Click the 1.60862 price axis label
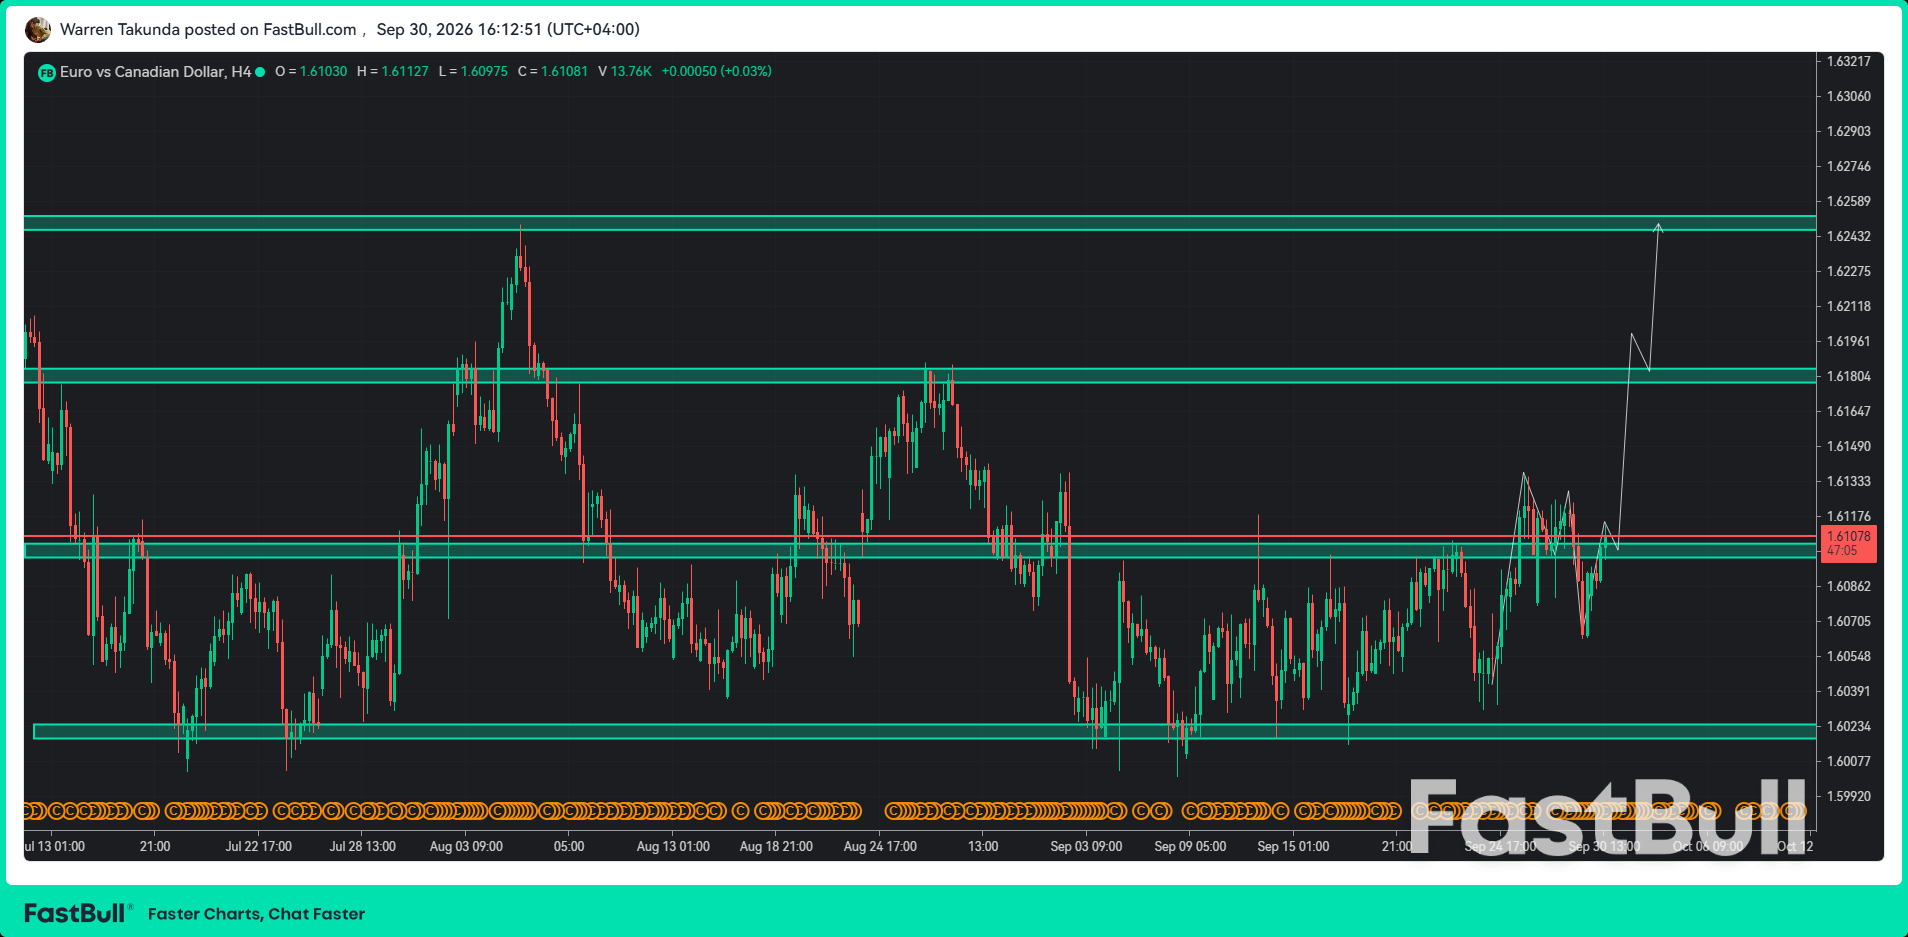The image size is (1908, 937). pos(1848,586)
